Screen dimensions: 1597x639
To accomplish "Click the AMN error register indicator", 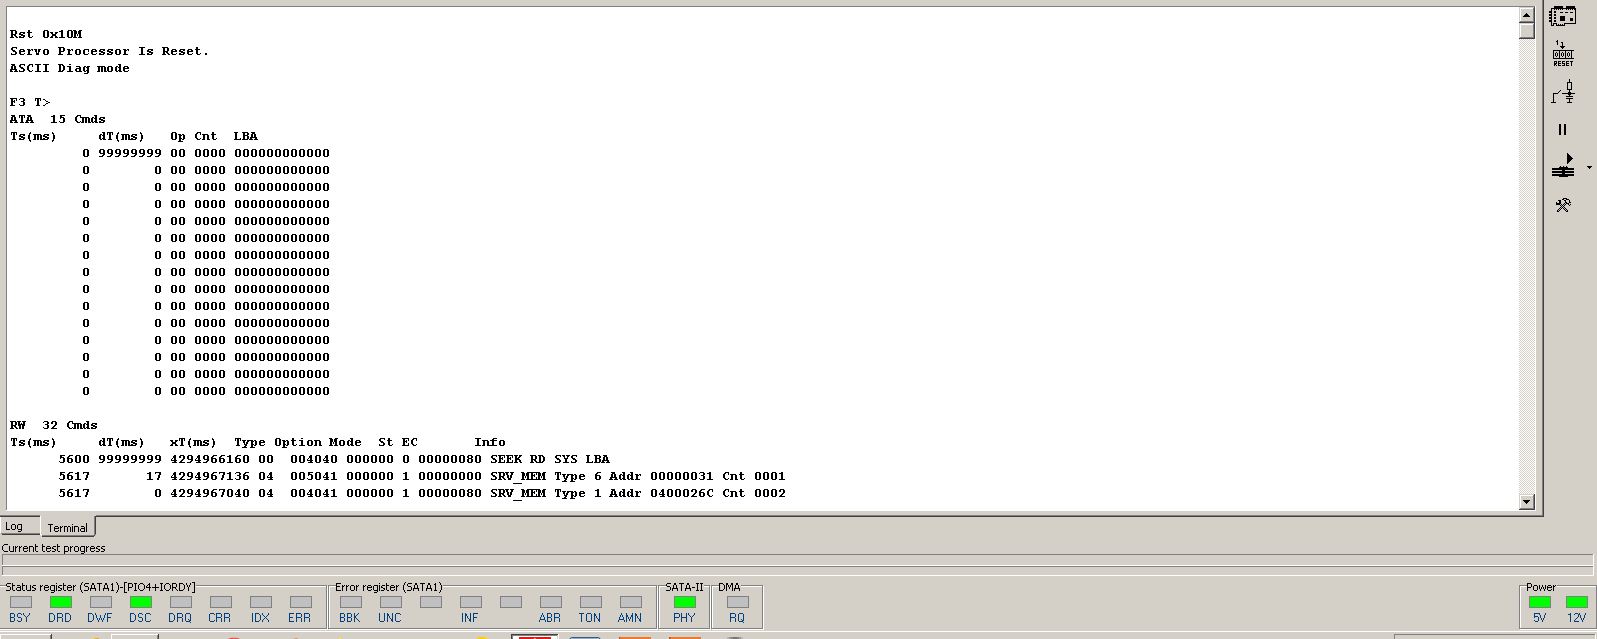I will click(x=631, y=602).
